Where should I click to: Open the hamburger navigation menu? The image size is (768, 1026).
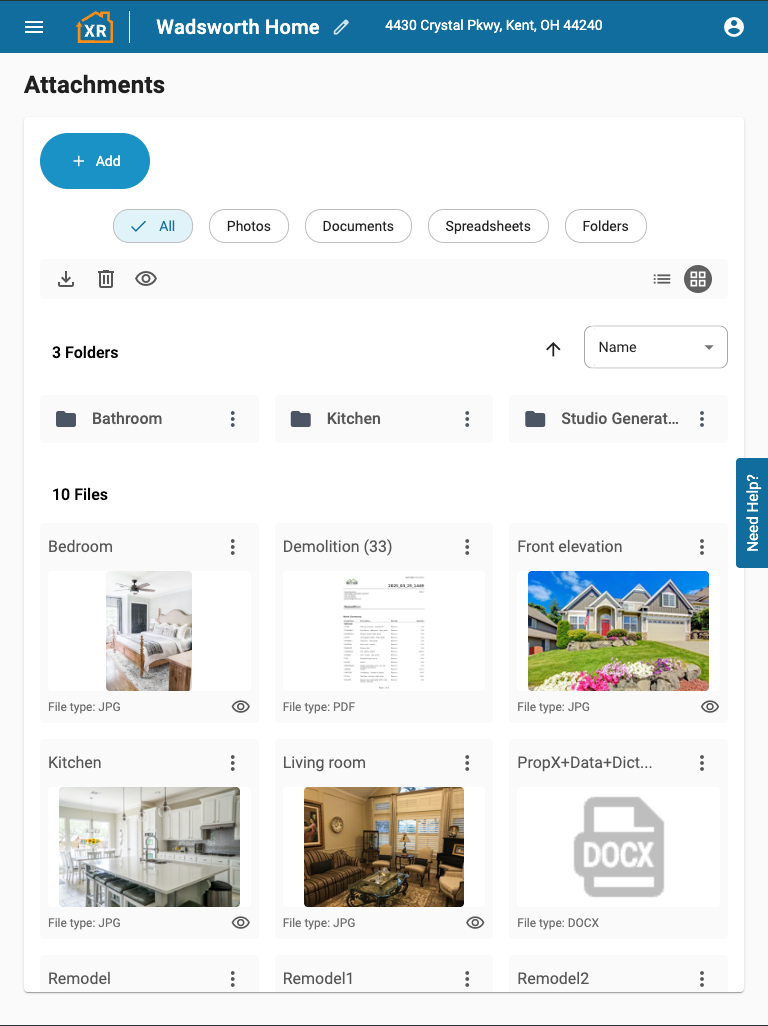tap(34, 27)
